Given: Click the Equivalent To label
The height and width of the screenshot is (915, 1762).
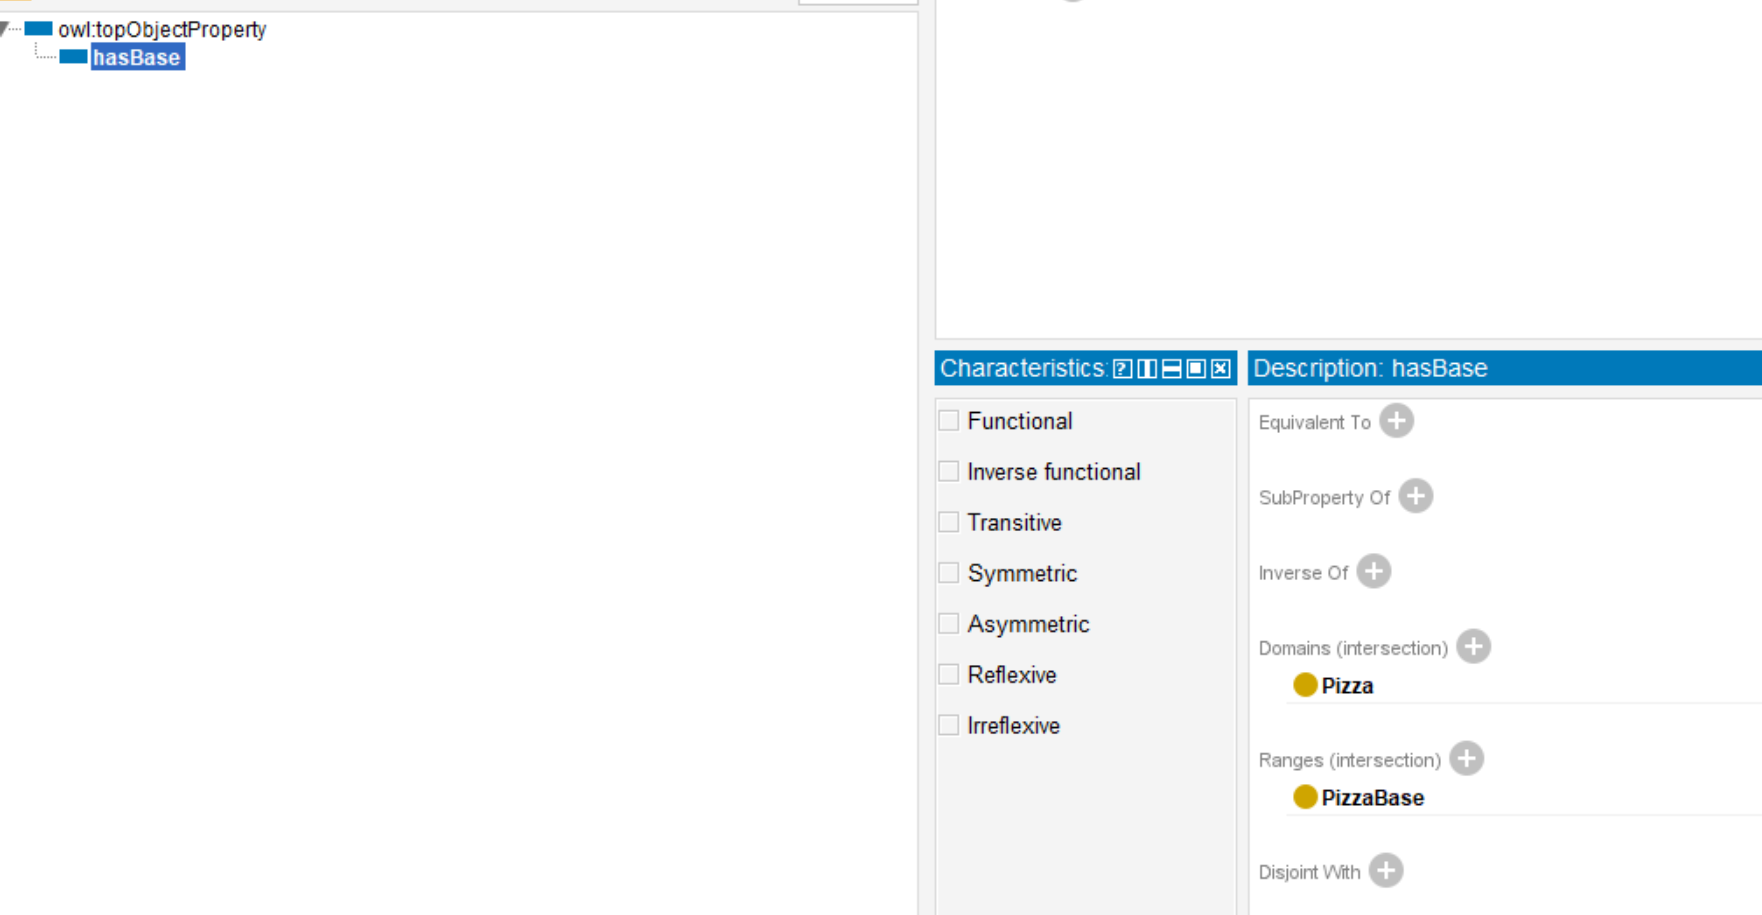Looking at the screenshot, I should click(x=1314, y=422).
